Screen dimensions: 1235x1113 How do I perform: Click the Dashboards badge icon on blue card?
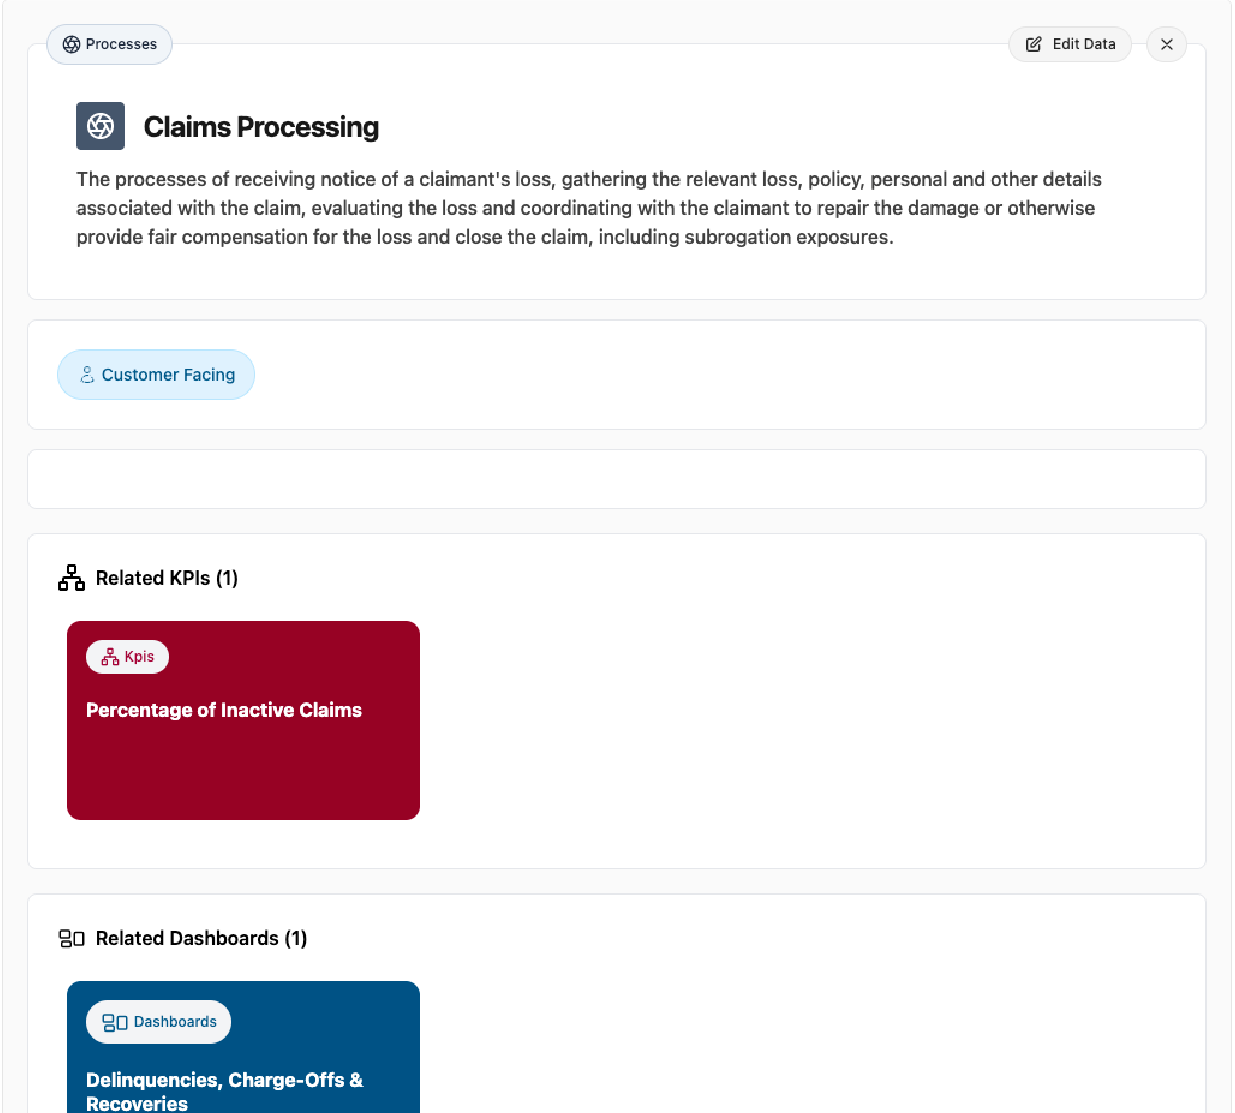point(115,1022)
